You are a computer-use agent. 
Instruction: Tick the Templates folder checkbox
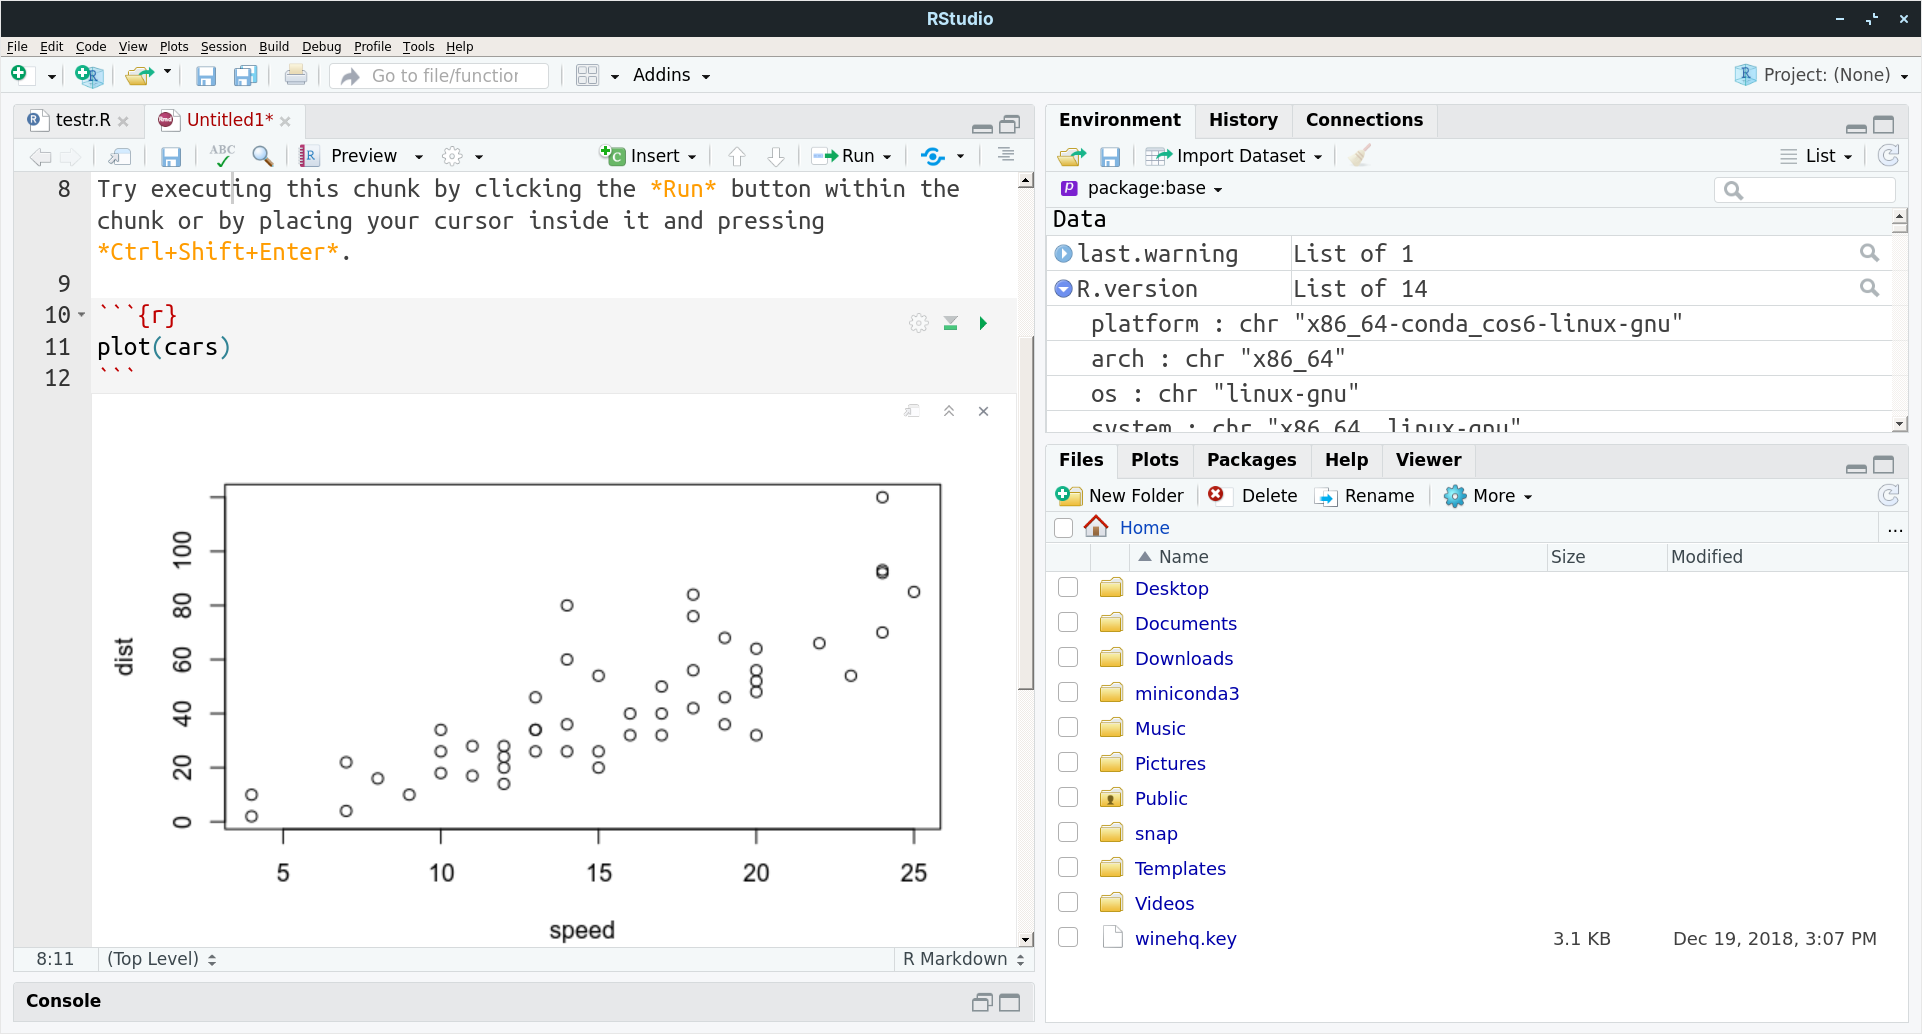point(1068,868)
